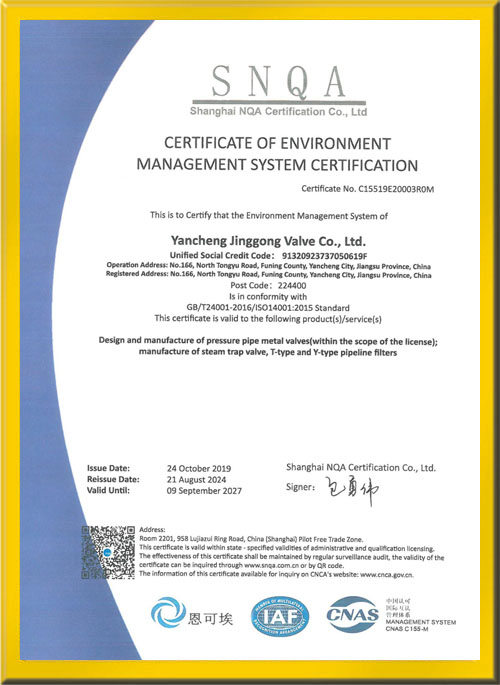Click 'manufacture of steam trap valve' line
The height and width of the screenshot is (685, 500).
(x=268, y=352)
